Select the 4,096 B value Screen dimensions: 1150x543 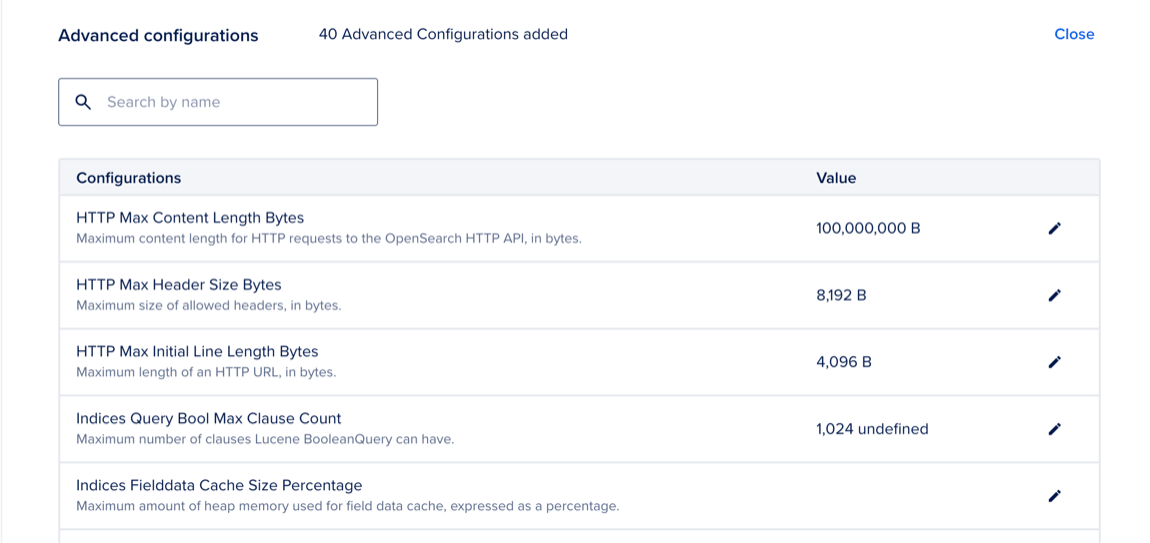[x=843, y=362]
